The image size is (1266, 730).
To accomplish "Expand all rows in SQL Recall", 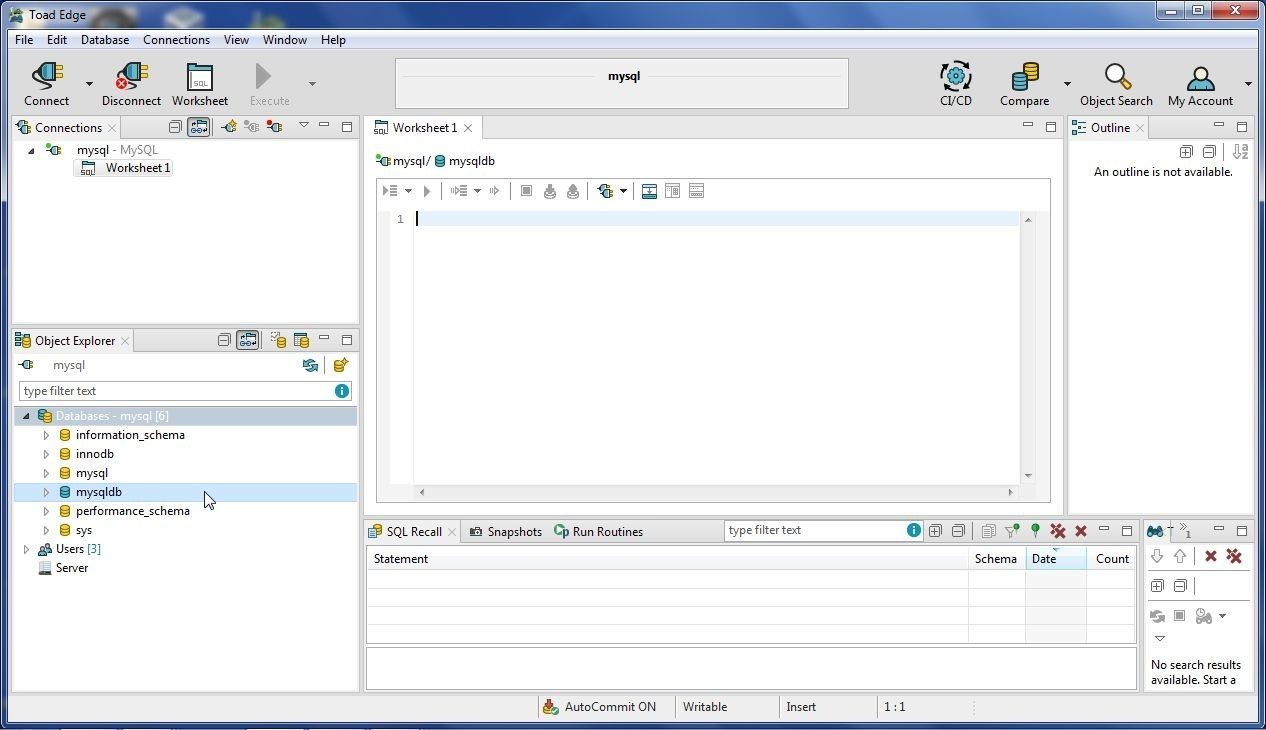I will (935, 531).
